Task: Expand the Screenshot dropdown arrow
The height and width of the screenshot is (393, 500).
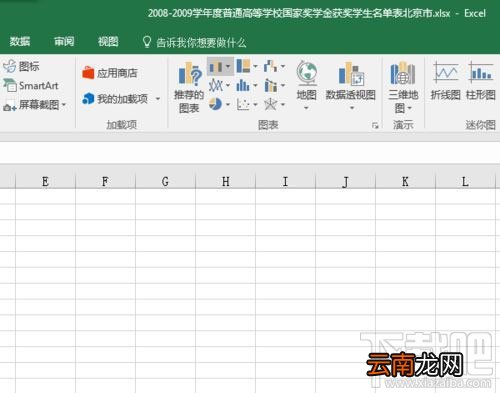Action: [x=64, y=105]
